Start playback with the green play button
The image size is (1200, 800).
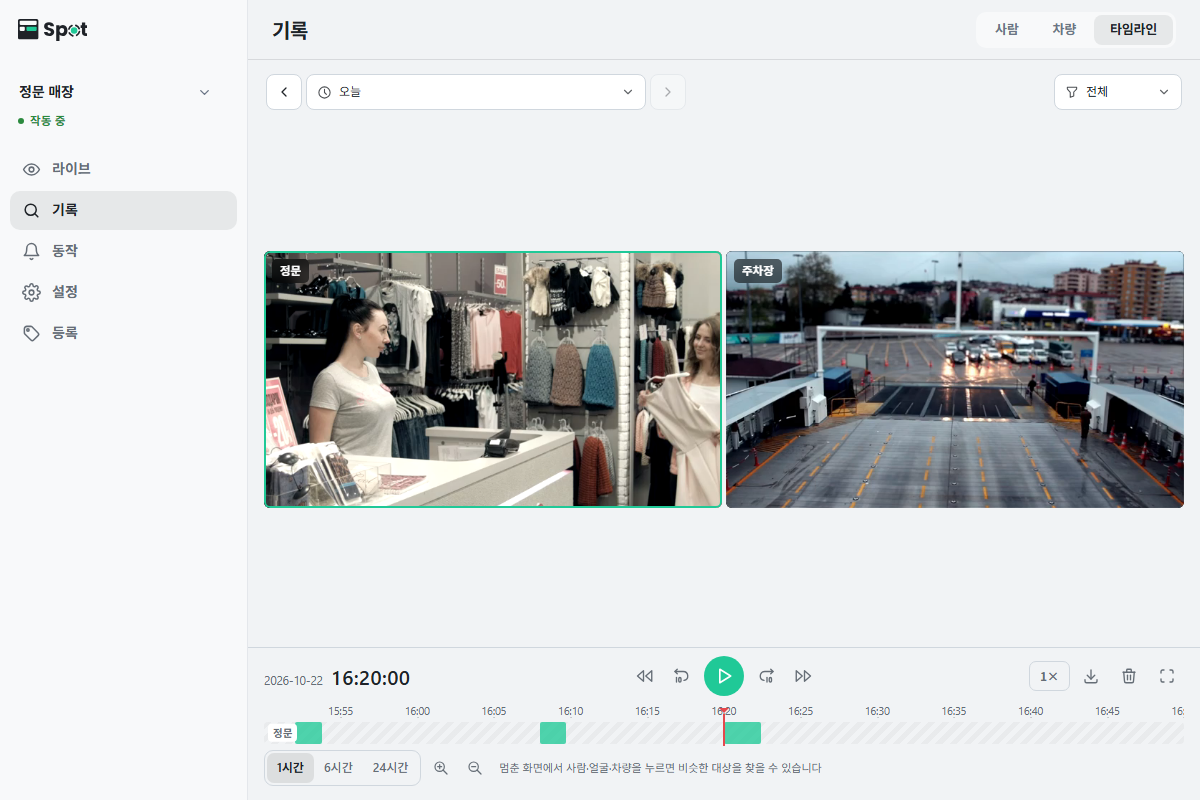(724, 676)
